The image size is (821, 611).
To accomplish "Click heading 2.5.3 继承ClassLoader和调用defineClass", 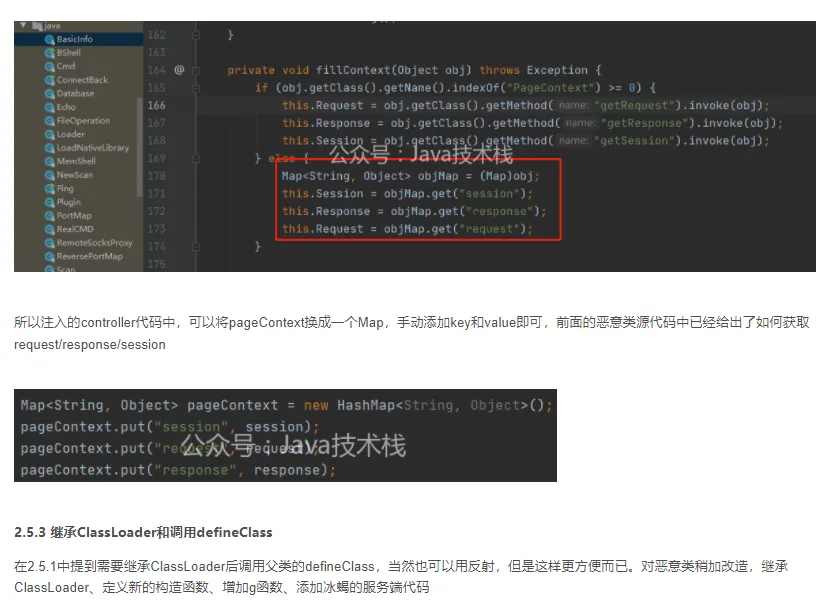I will tap(143, 532).
